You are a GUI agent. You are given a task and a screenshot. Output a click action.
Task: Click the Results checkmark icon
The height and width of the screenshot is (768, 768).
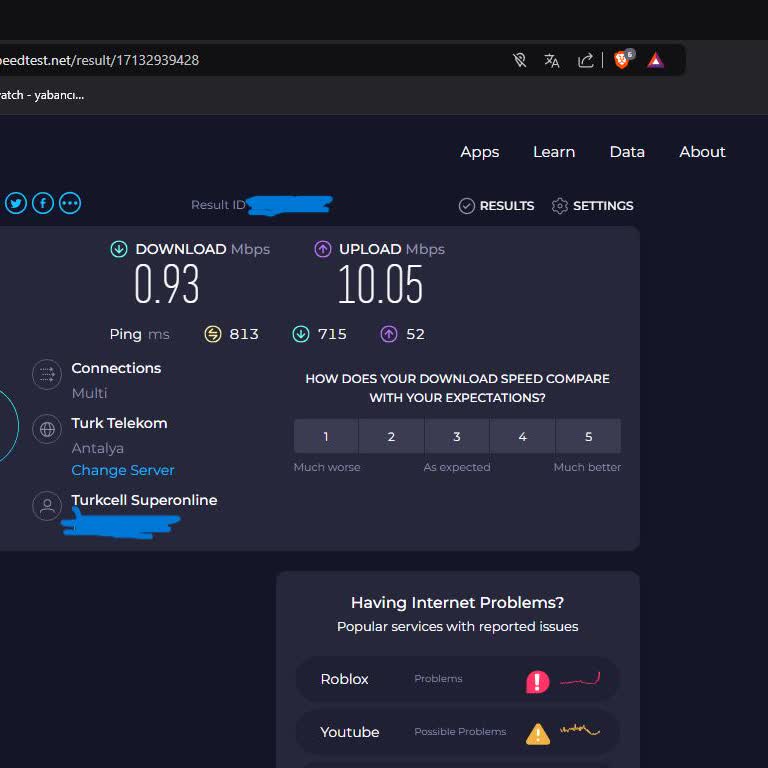(467, 206)
